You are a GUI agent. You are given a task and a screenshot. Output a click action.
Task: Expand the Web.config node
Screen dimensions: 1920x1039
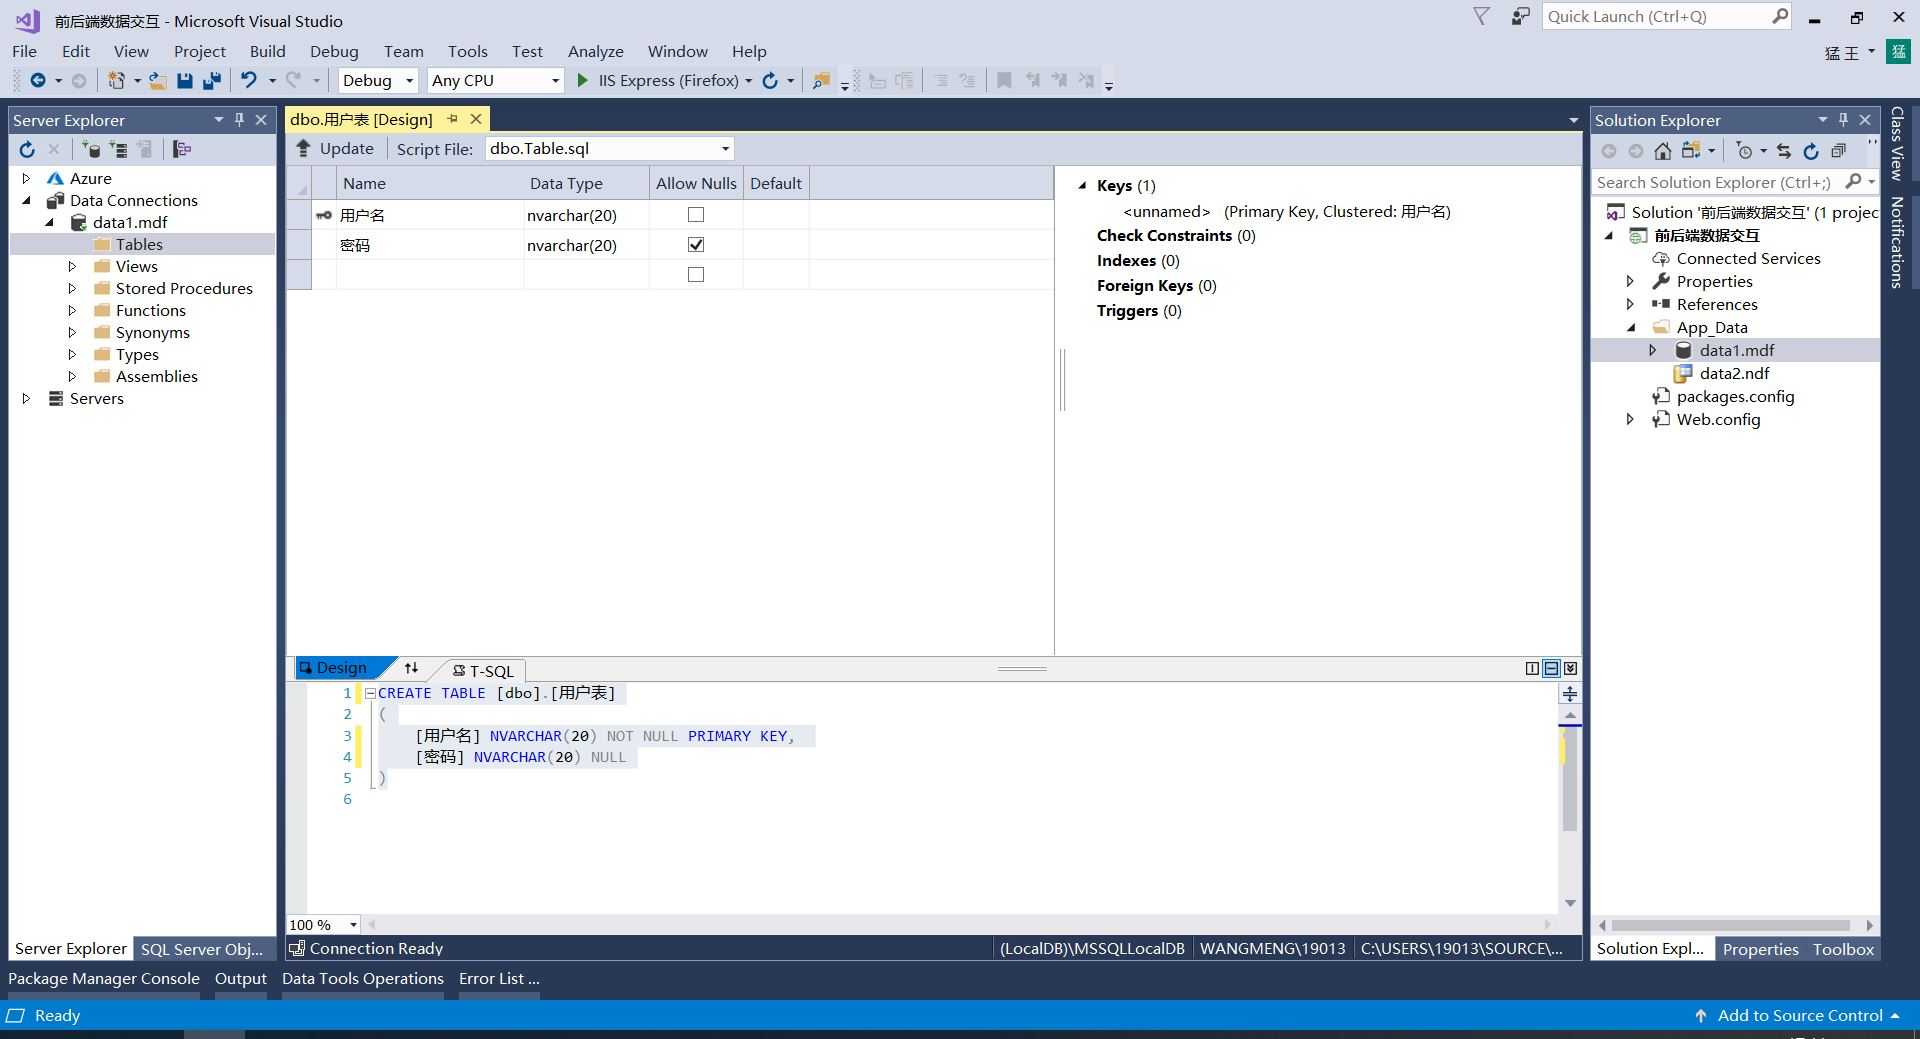(1630, 419)
